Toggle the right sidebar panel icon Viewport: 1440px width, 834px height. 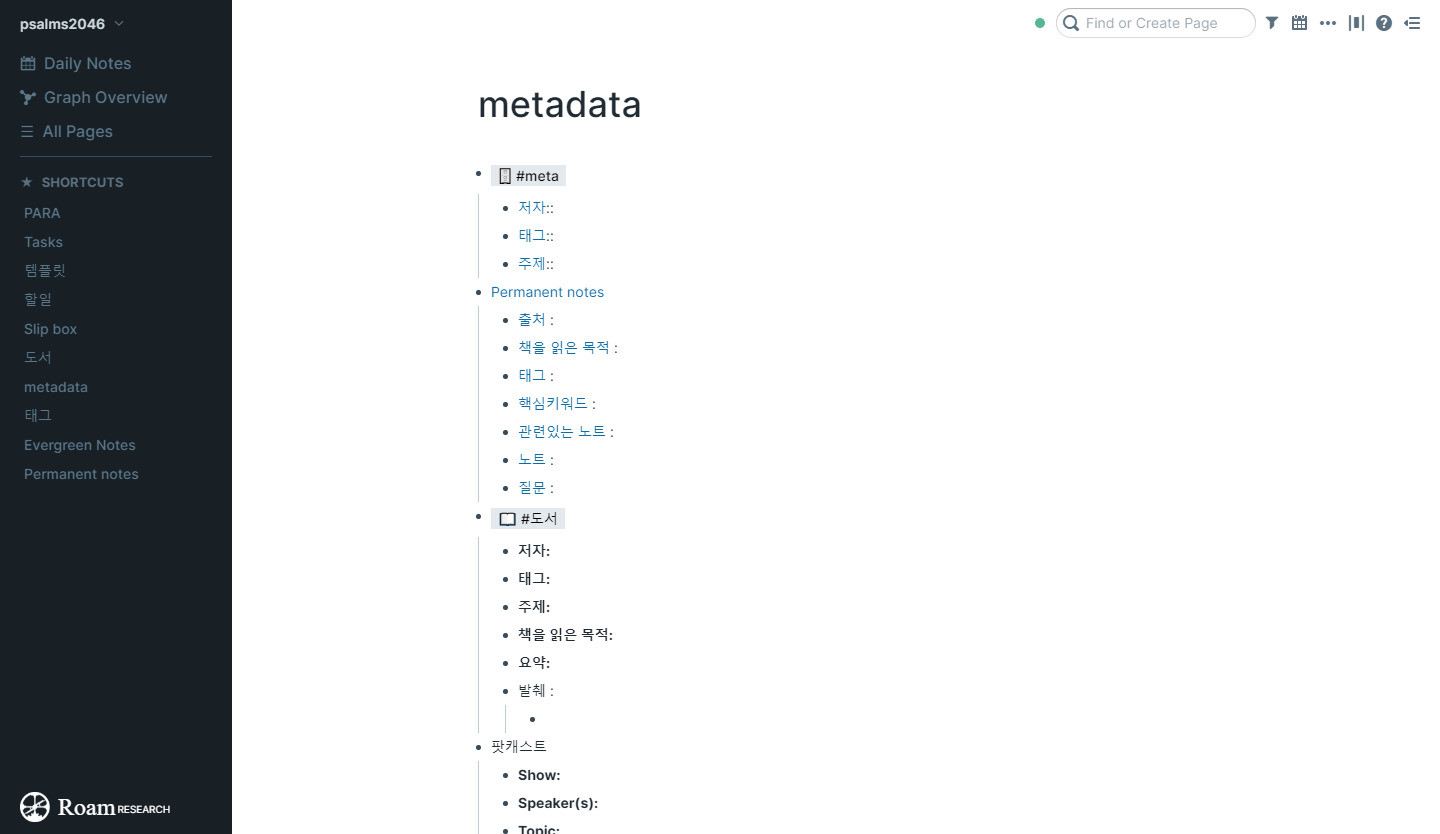coord(1411,23)
